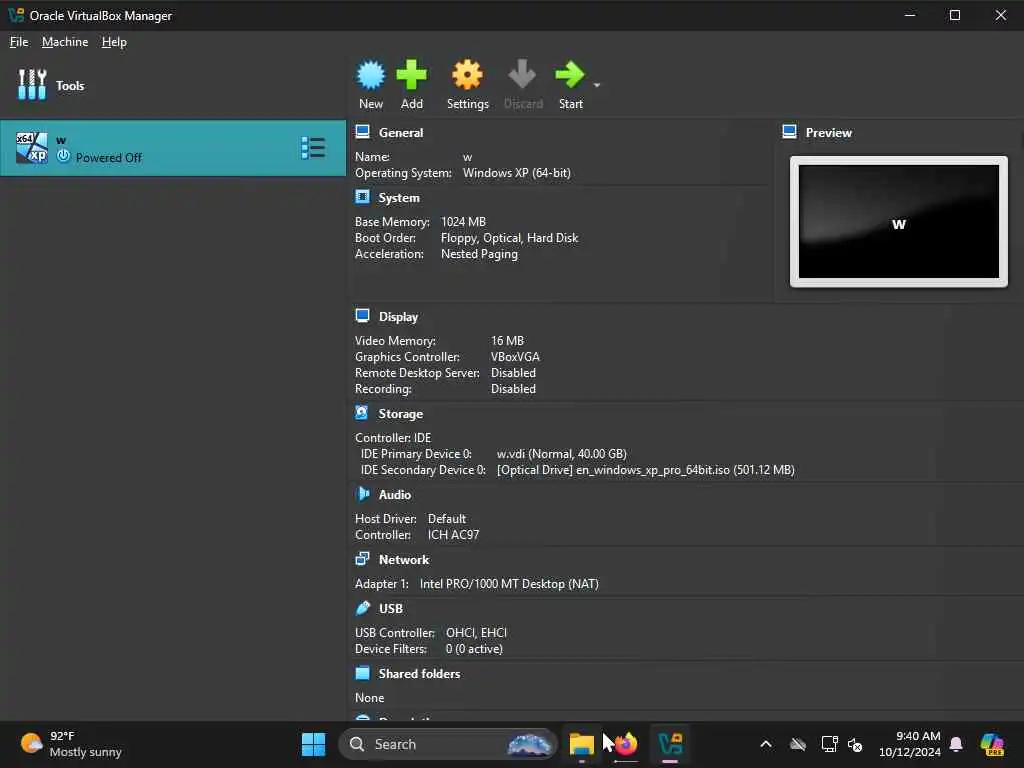
Task: Open File Explorer from the taskbar
Action: point(581,744)
